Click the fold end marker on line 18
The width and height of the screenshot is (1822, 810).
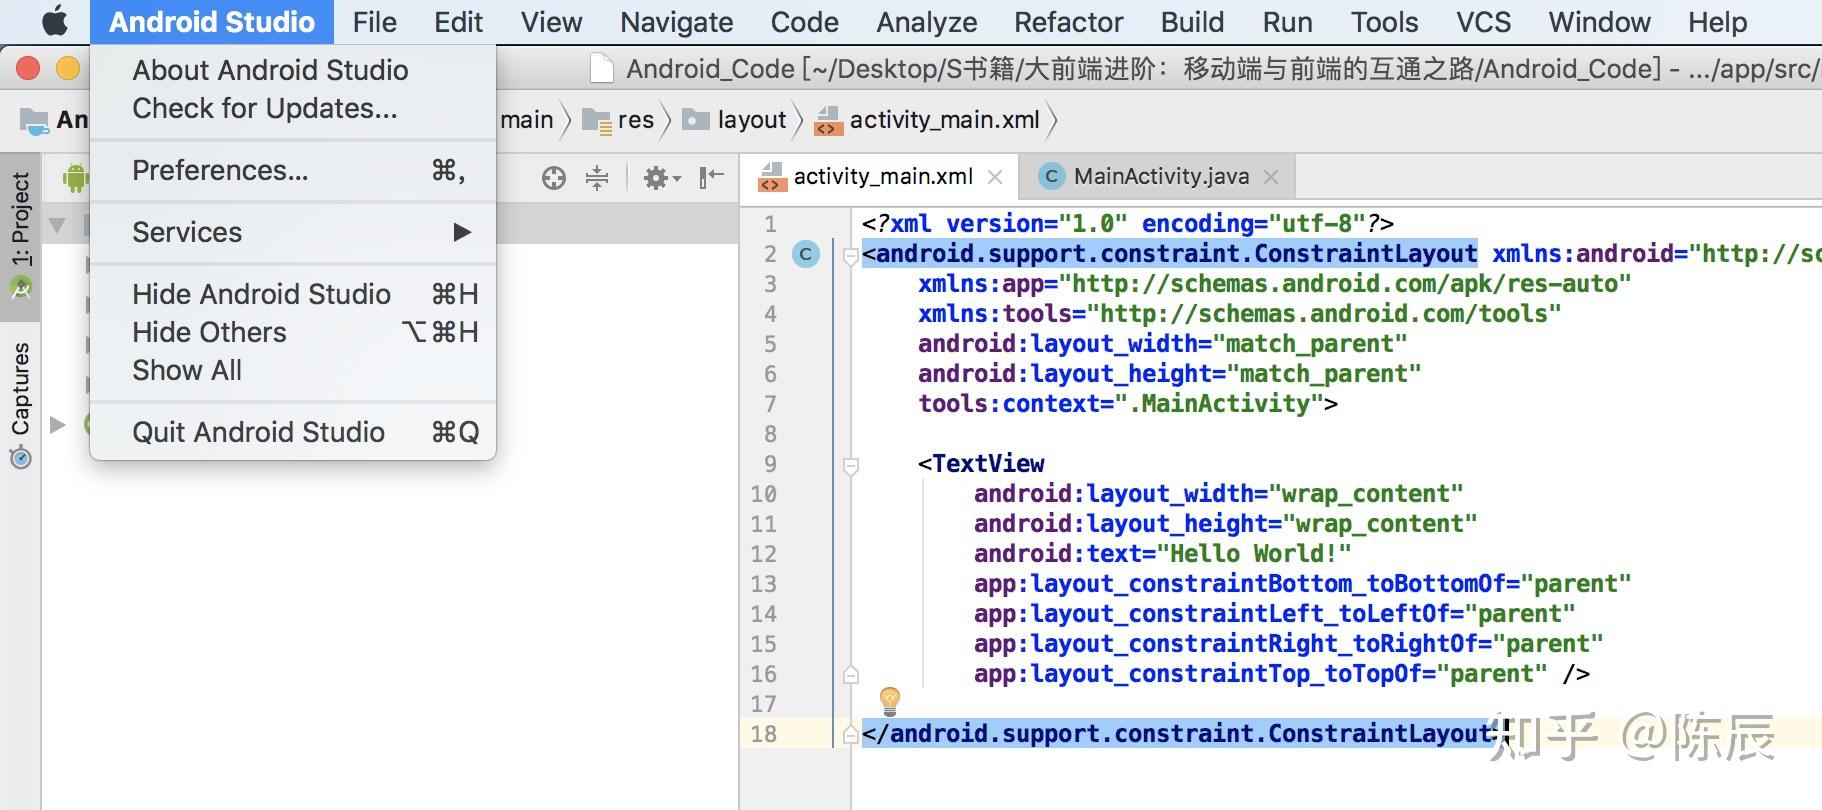coord(850,734)
